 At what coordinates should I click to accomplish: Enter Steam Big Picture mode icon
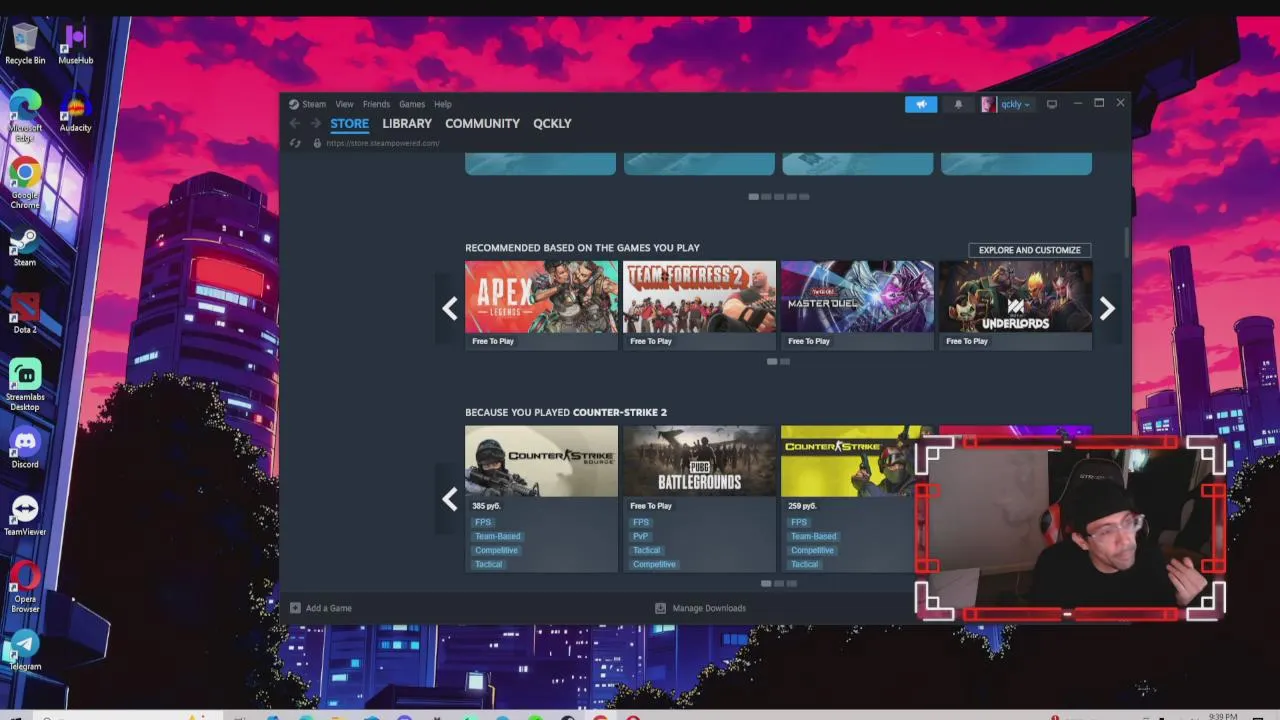click(1052, 104)
